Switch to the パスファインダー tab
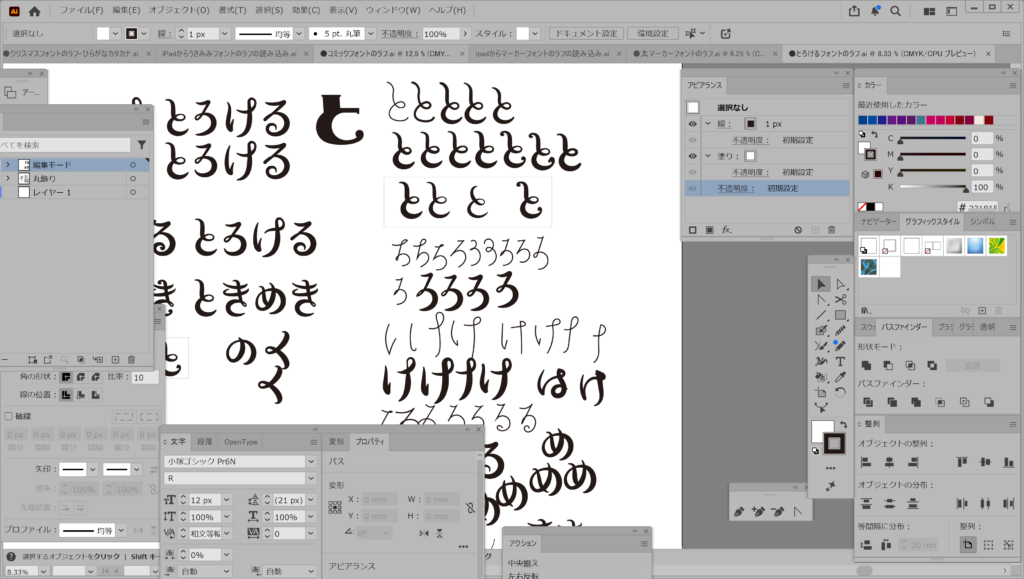 click(x=906, y=327)
